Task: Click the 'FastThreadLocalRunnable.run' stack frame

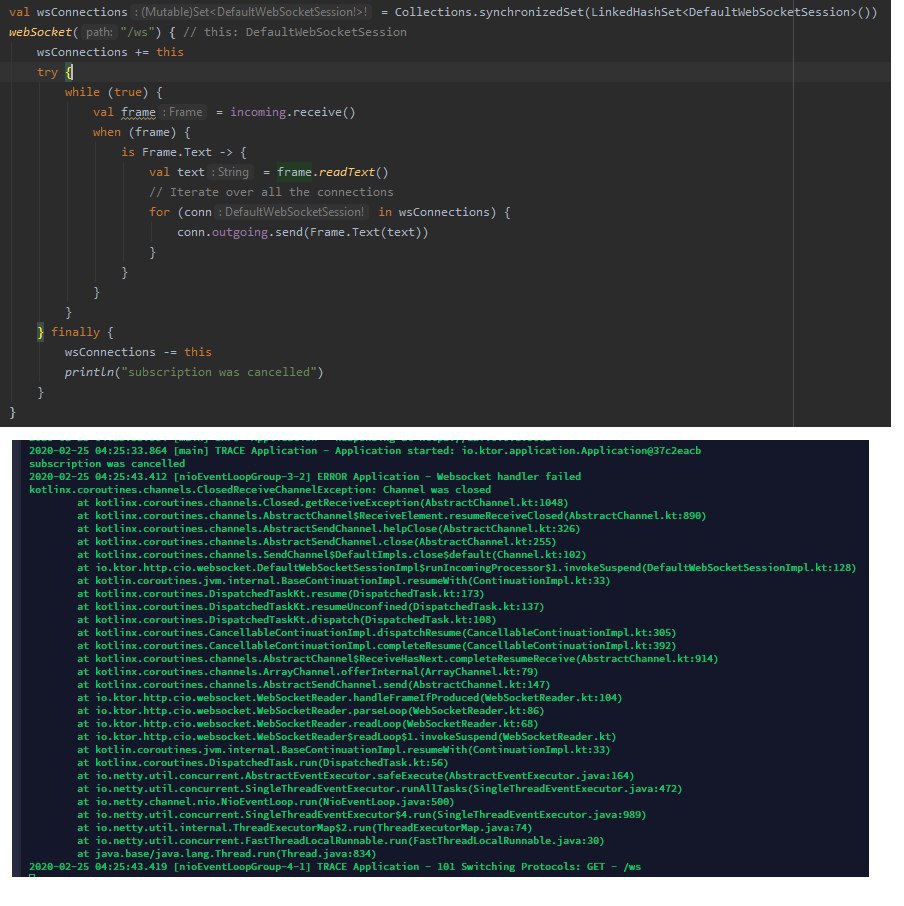Action: [x=340, y=841]
